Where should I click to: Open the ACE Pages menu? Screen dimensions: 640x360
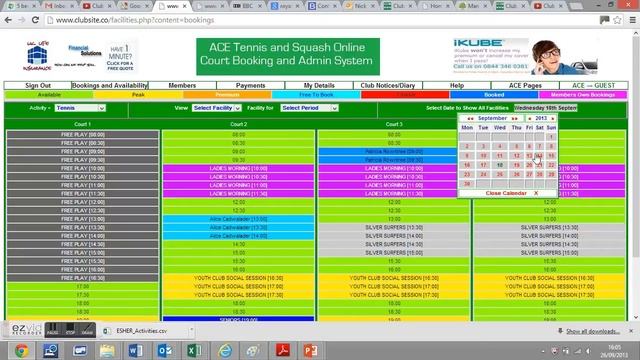point(525,85)
